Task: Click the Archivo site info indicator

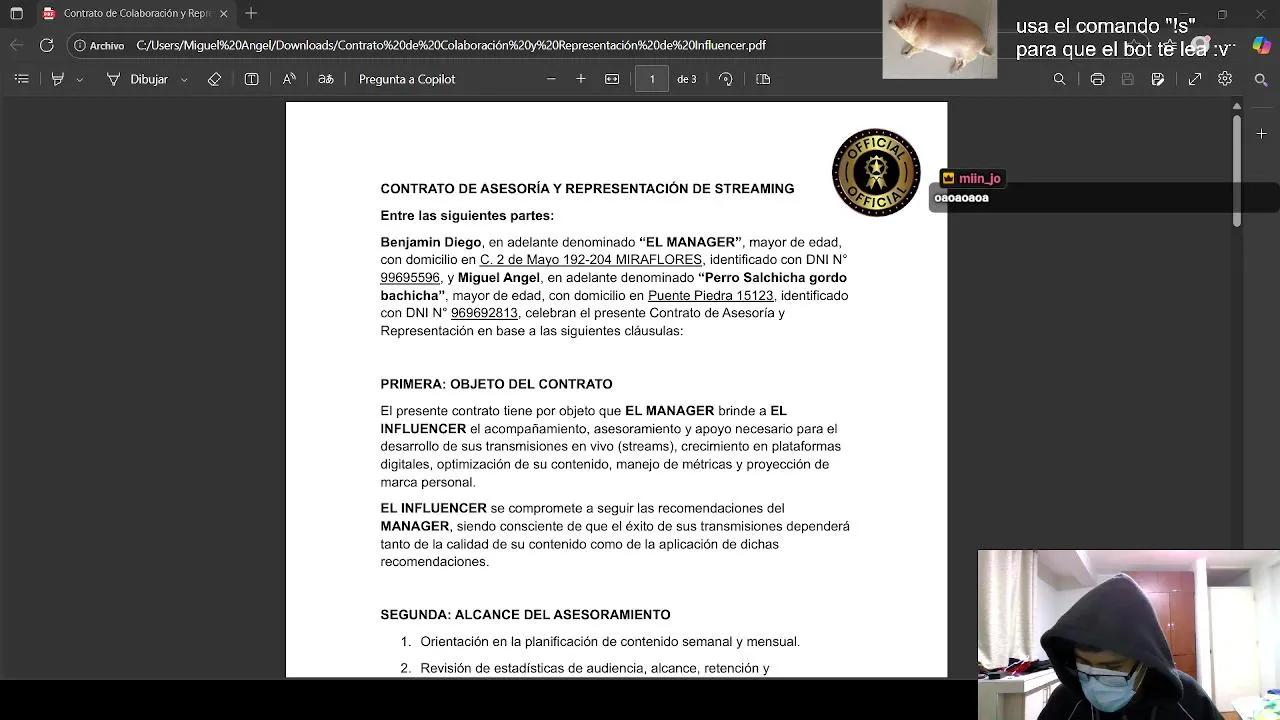Action: coord(99,45)
